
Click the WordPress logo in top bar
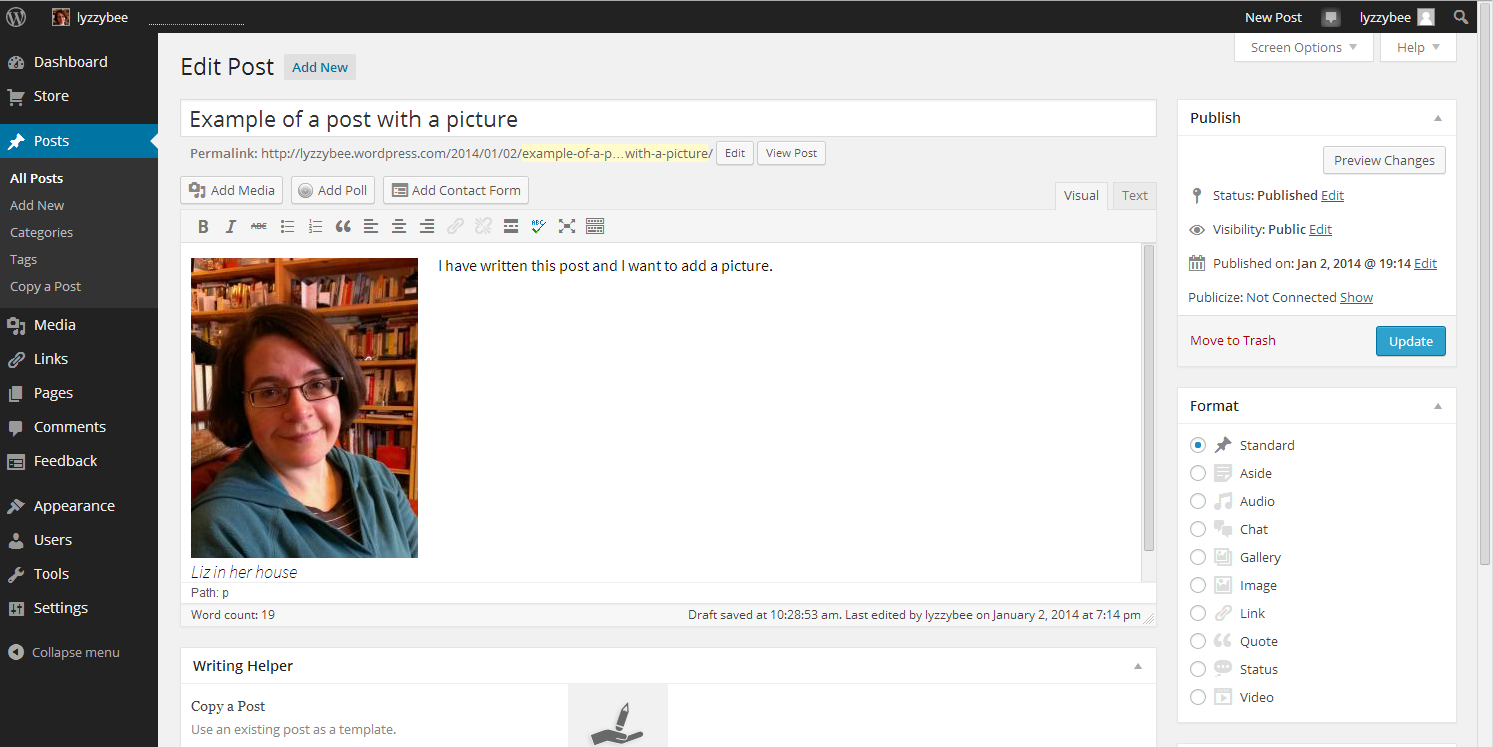pos(16,17)
